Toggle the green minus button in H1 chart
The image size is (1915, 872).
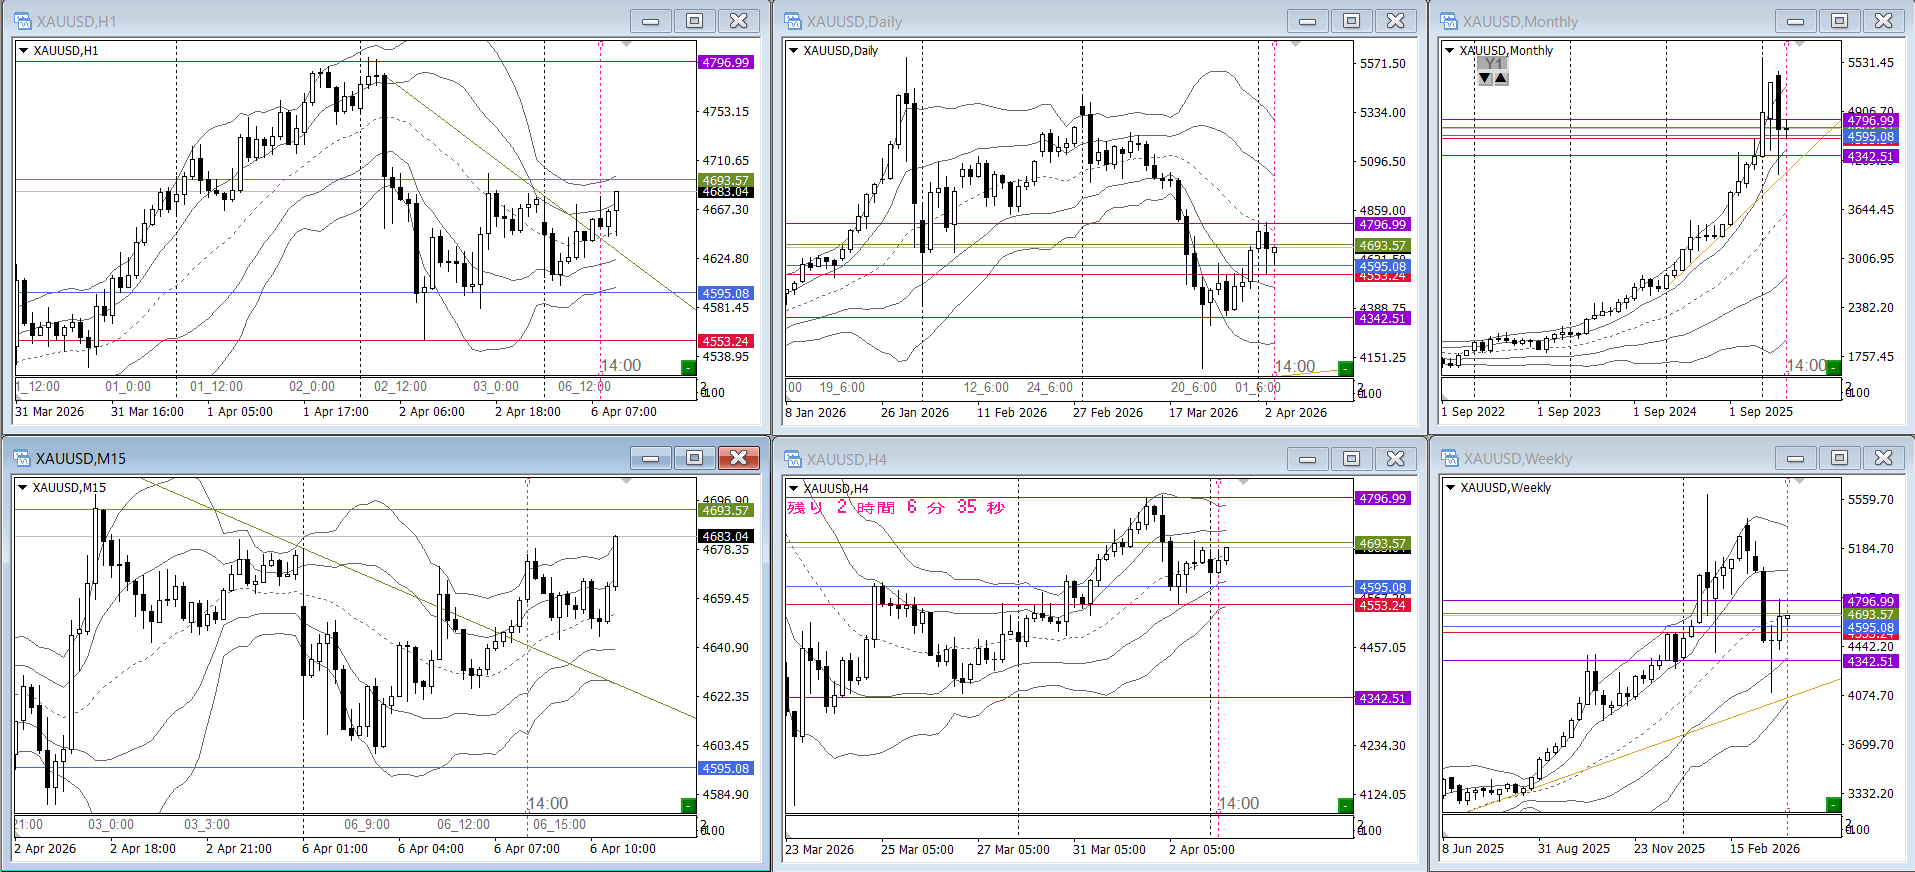coord(688,368)
